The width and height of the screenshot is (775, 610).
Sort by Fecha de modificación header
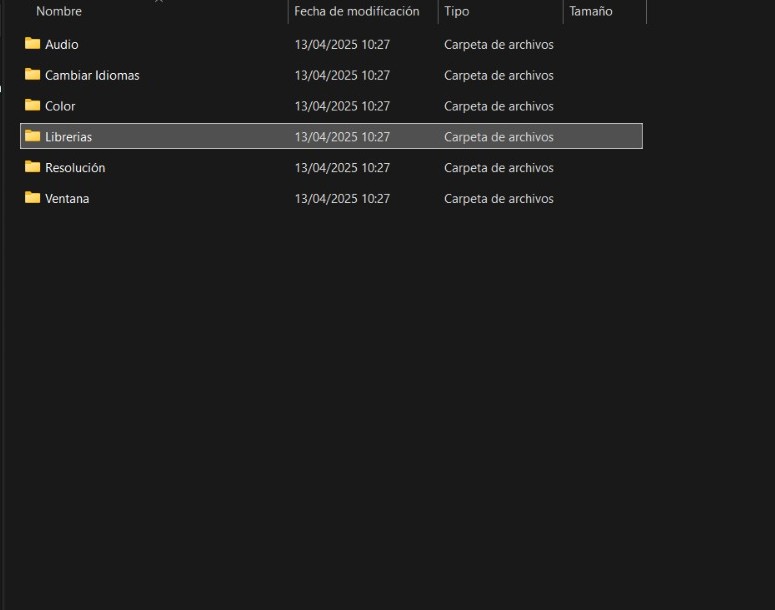tap(357, 12)
